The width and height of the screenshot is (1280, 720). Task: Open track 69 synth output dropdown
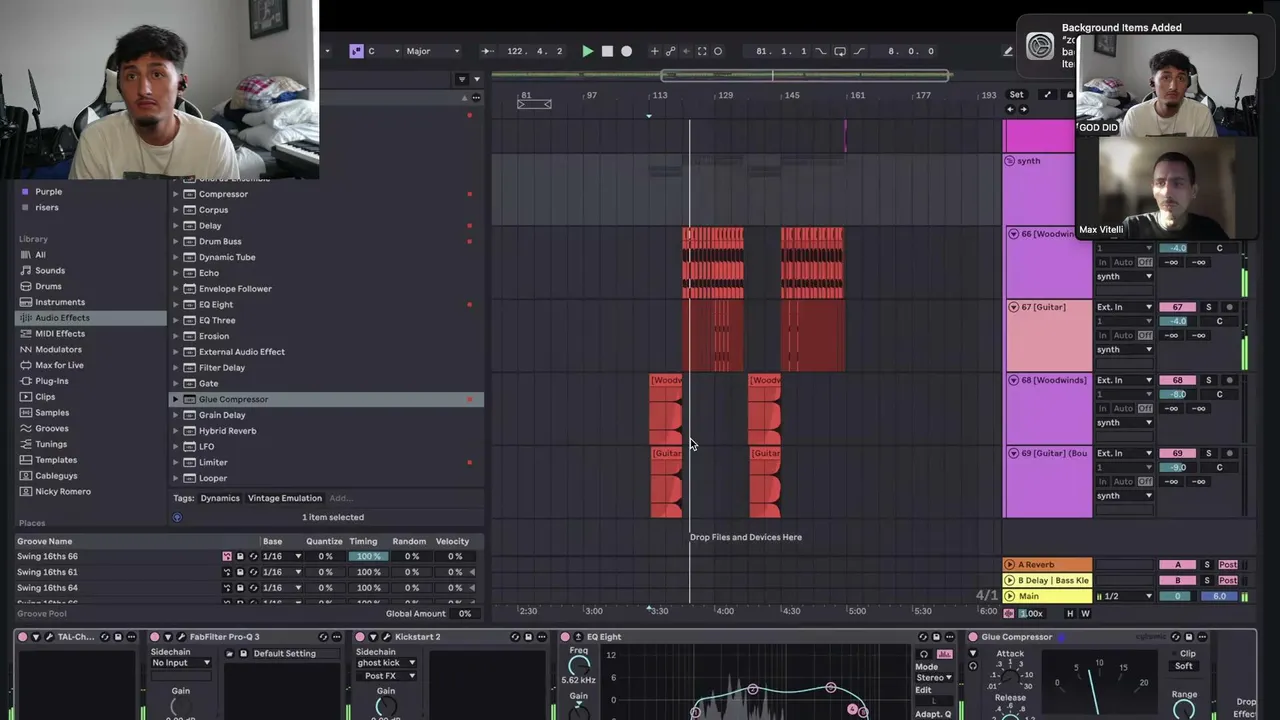coord(1125,496)
